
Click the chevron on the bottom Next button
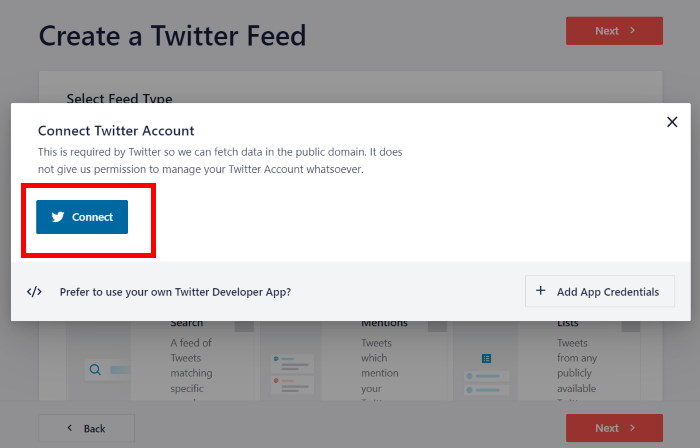click(x=632, y=427)
